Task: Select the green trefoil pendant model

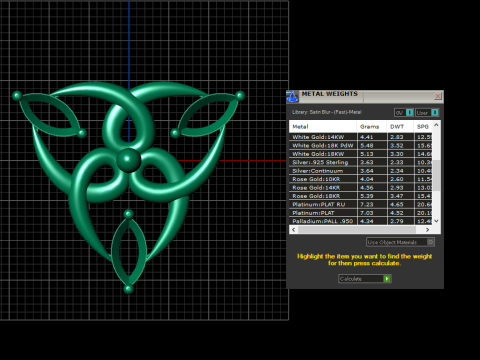Action: 128,187
